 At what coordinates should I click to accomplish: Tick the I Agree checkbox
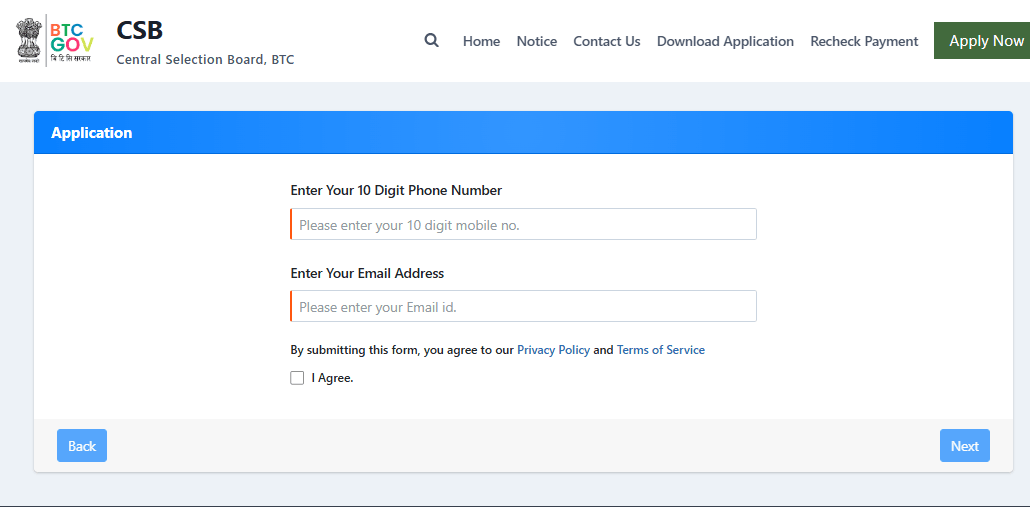tap(297, 378)
